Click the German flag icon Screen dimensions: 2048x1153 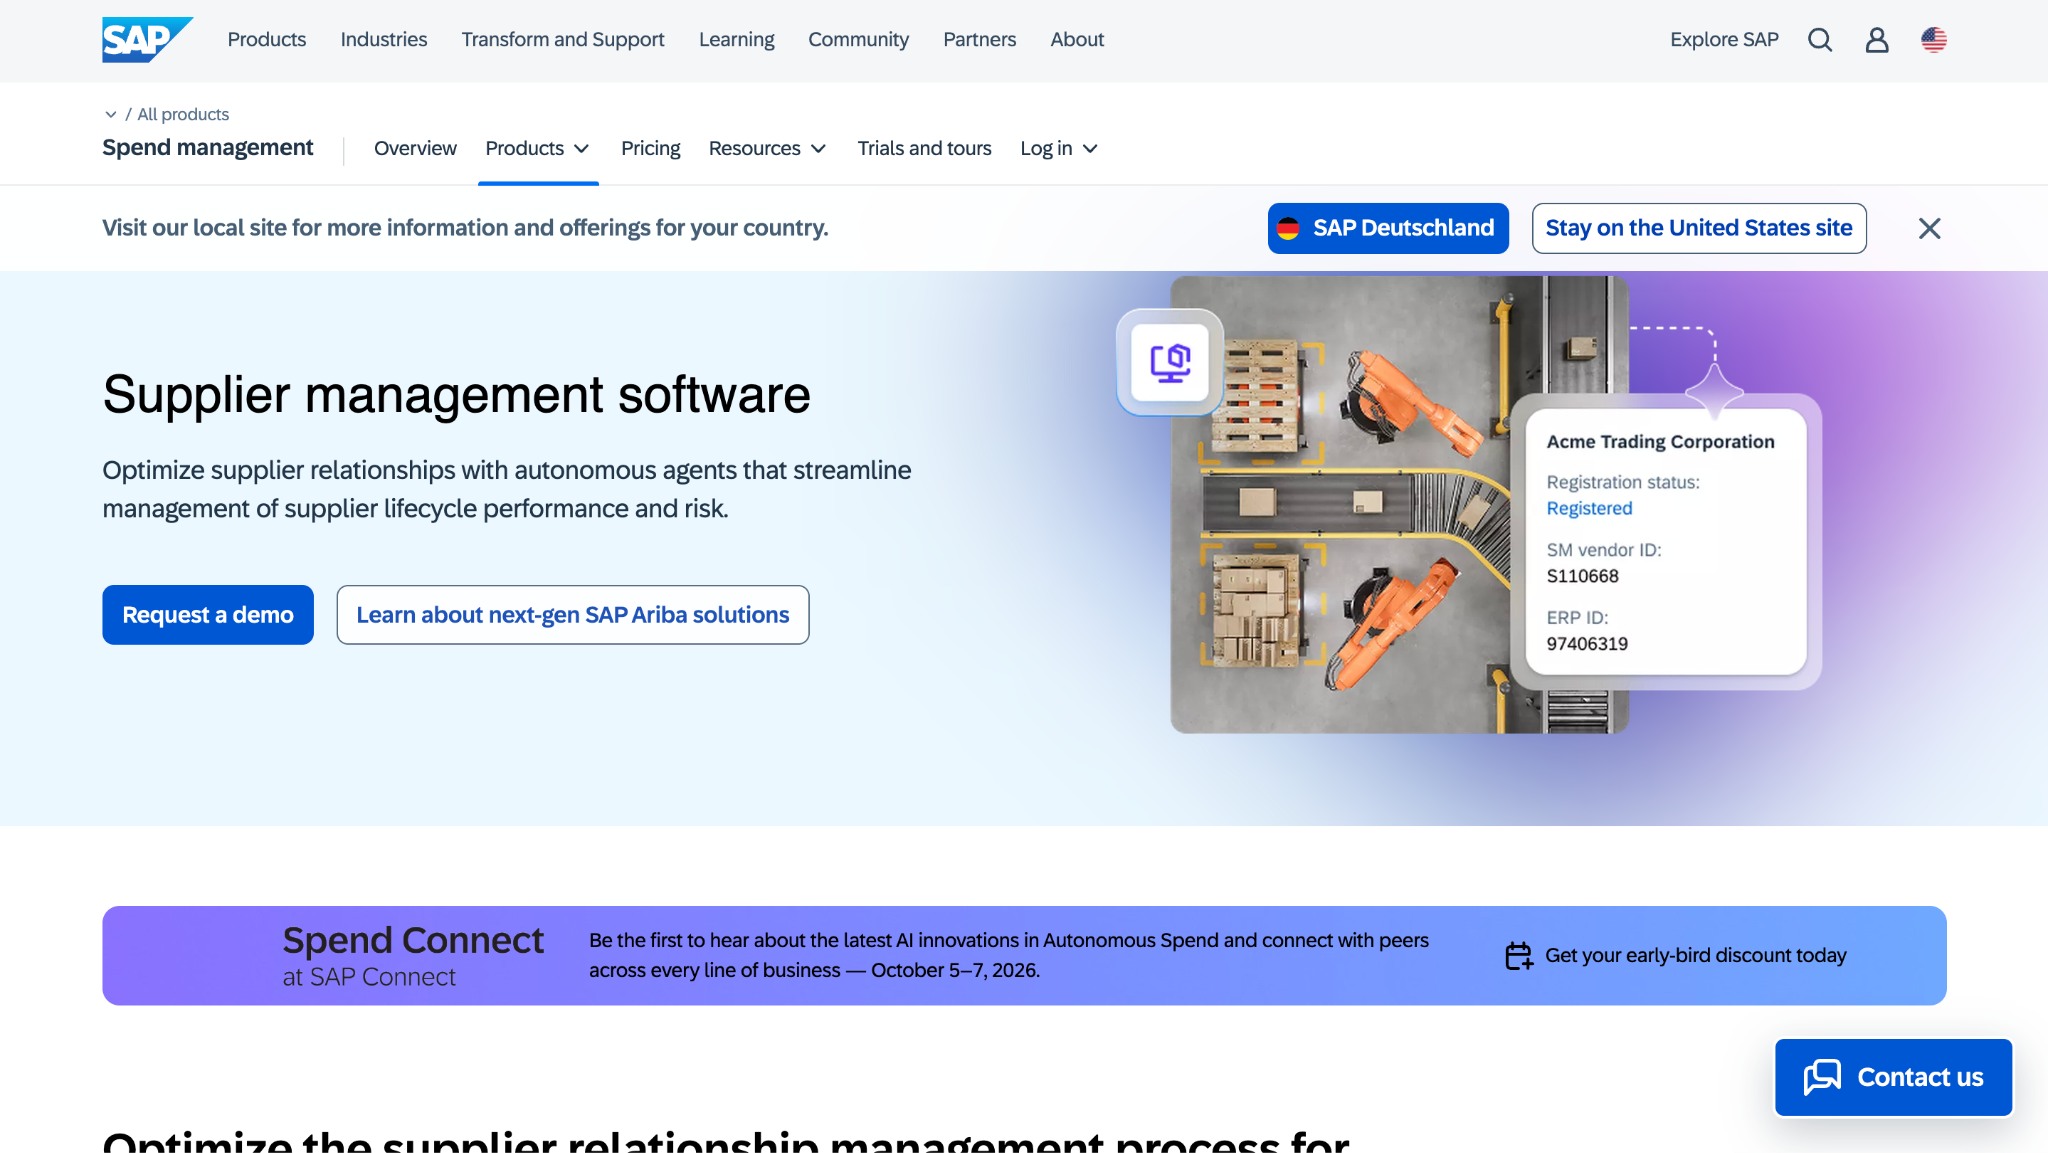point(1288,228)
